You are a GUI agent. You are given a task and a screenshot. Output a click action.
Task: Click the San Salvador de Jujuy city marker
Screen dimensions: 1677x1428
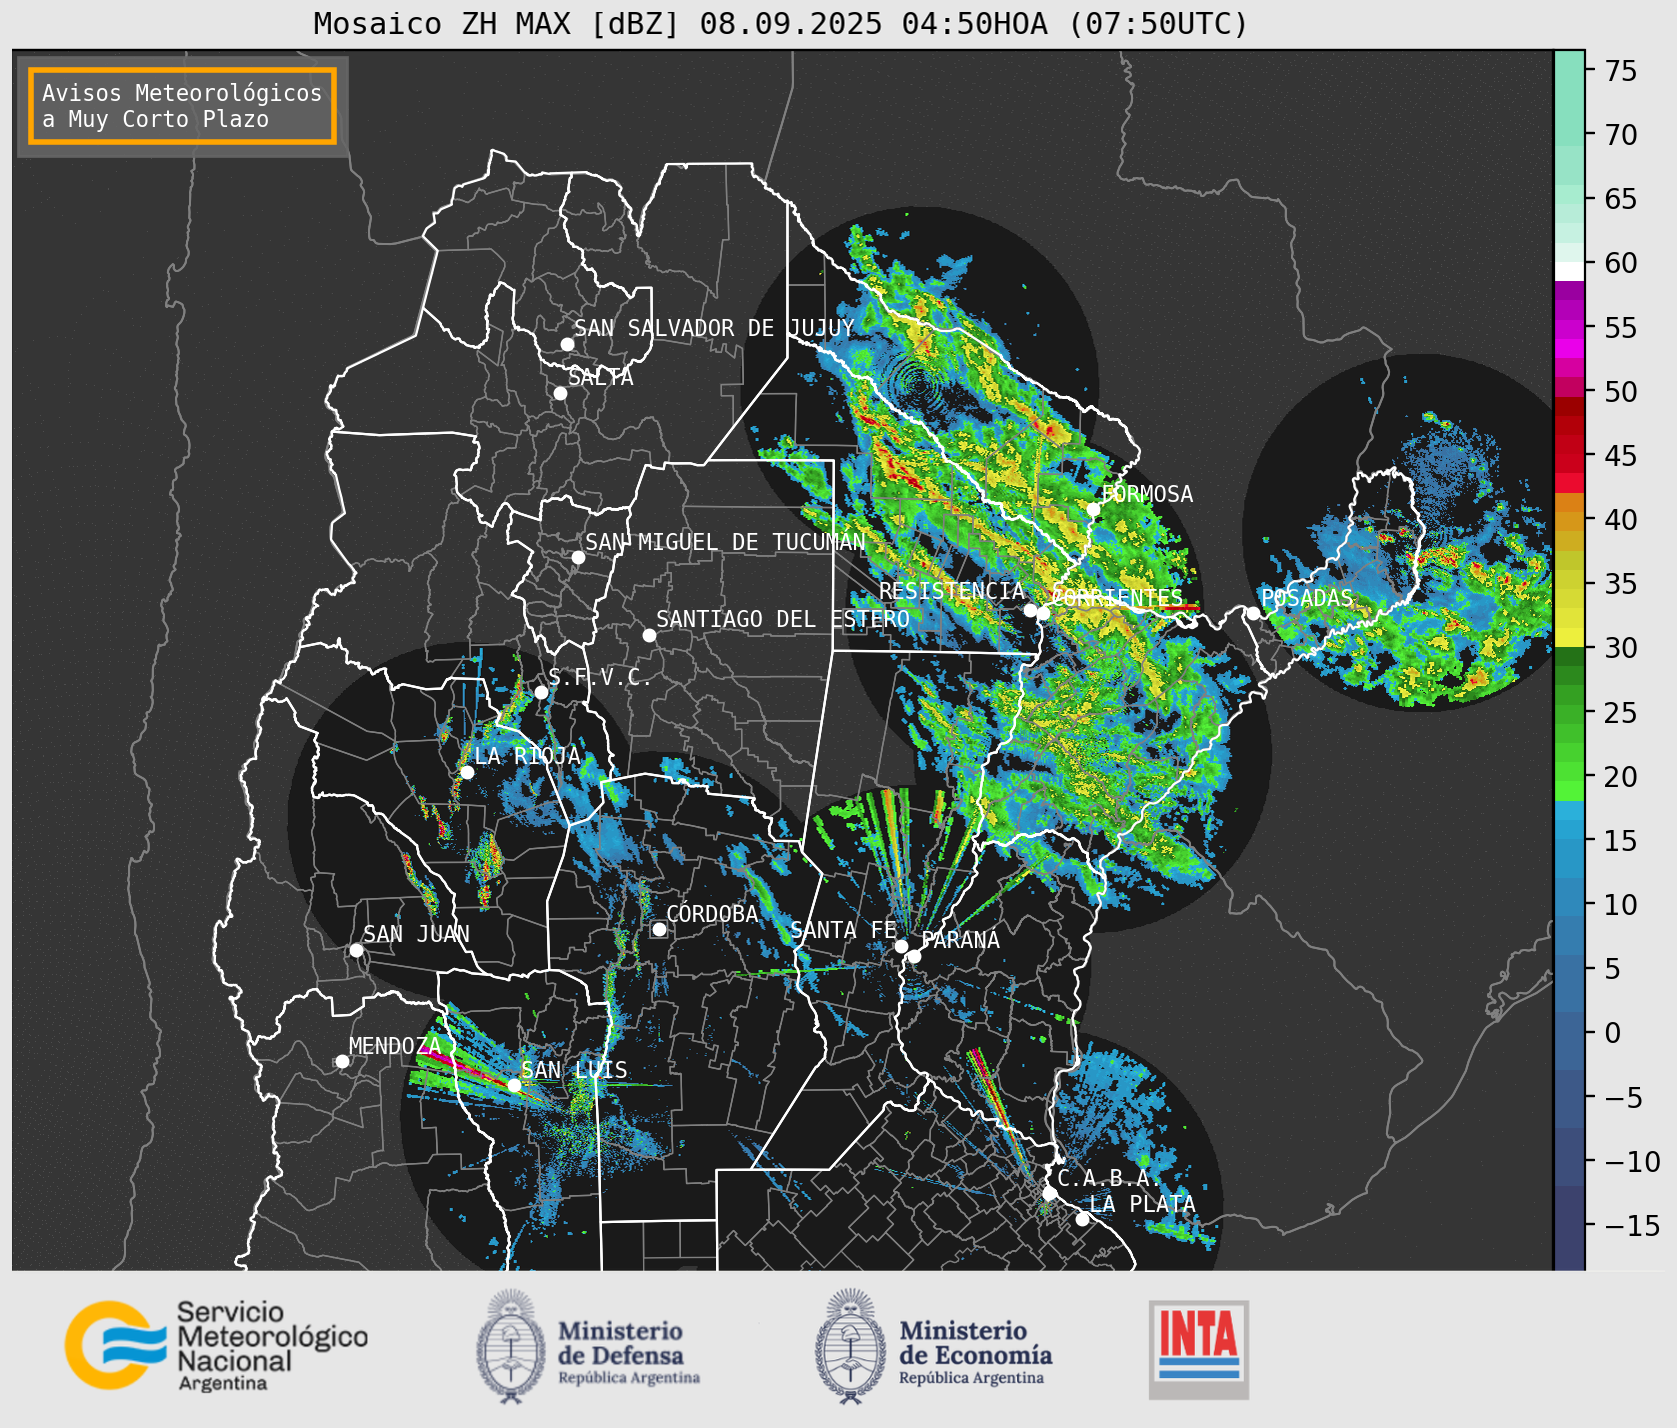(x=567, y=344)
